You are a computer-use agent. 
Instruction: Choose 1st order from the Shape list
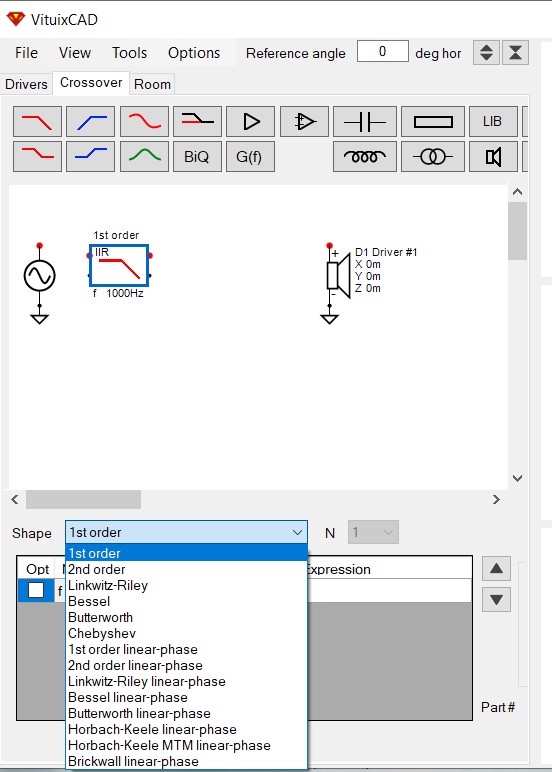click(187, 553)
